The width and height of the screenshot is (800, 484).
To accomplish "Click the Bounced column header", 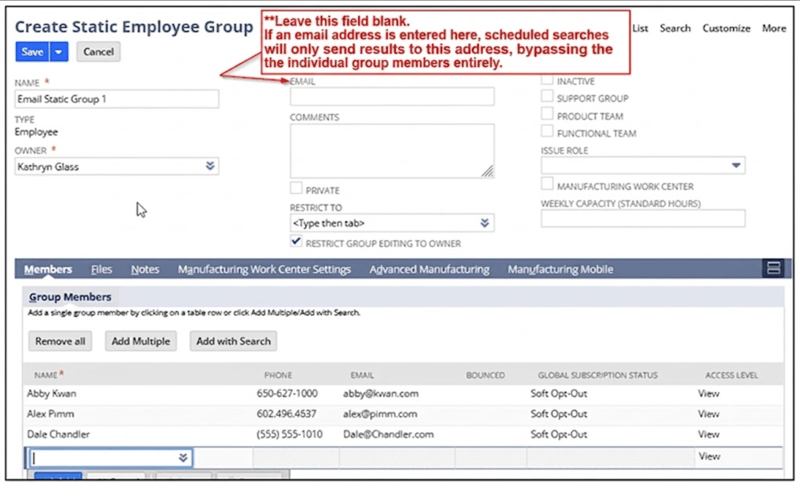I will pos(485,375).
